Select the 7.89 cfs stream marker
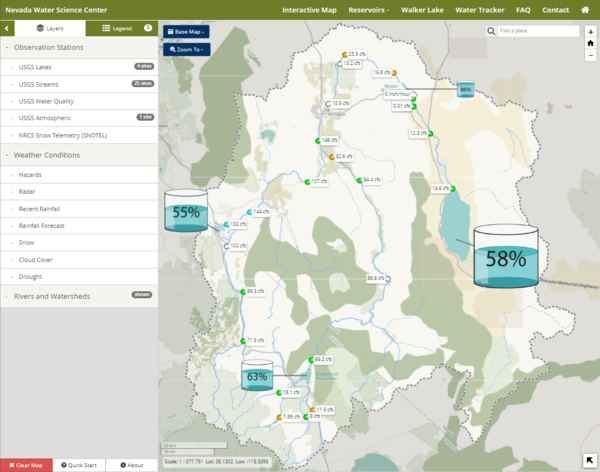600x472 pixels. pyautogui.click(x=279, y=417)
